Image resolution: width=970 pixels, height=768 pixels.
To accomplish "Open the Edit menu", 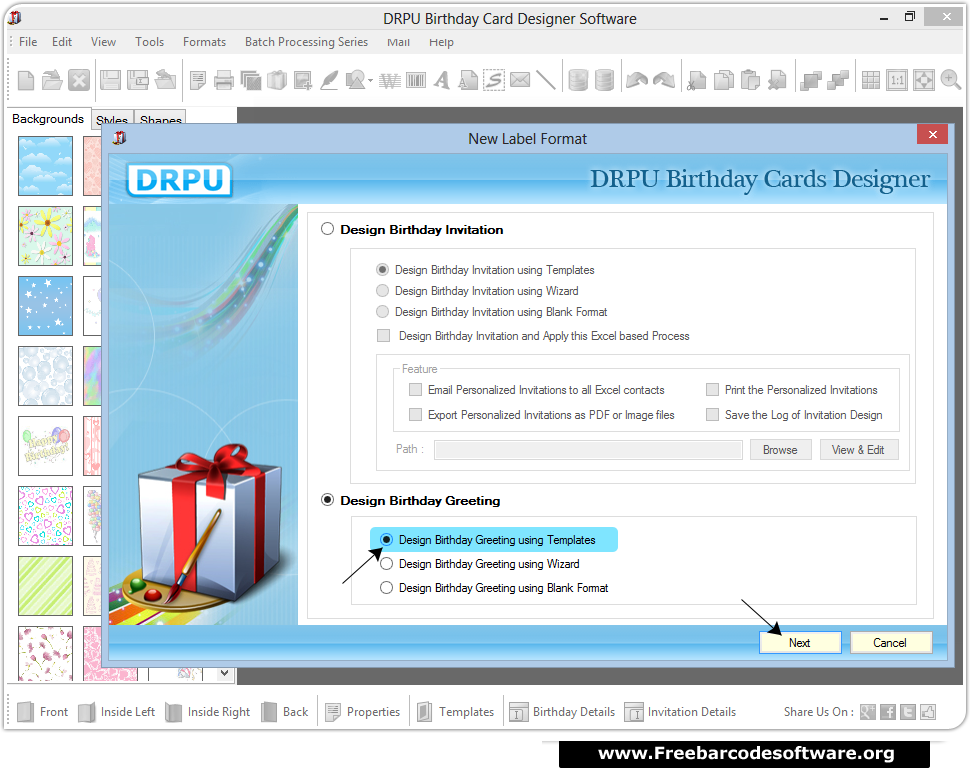I will click(x=62, y=42).
